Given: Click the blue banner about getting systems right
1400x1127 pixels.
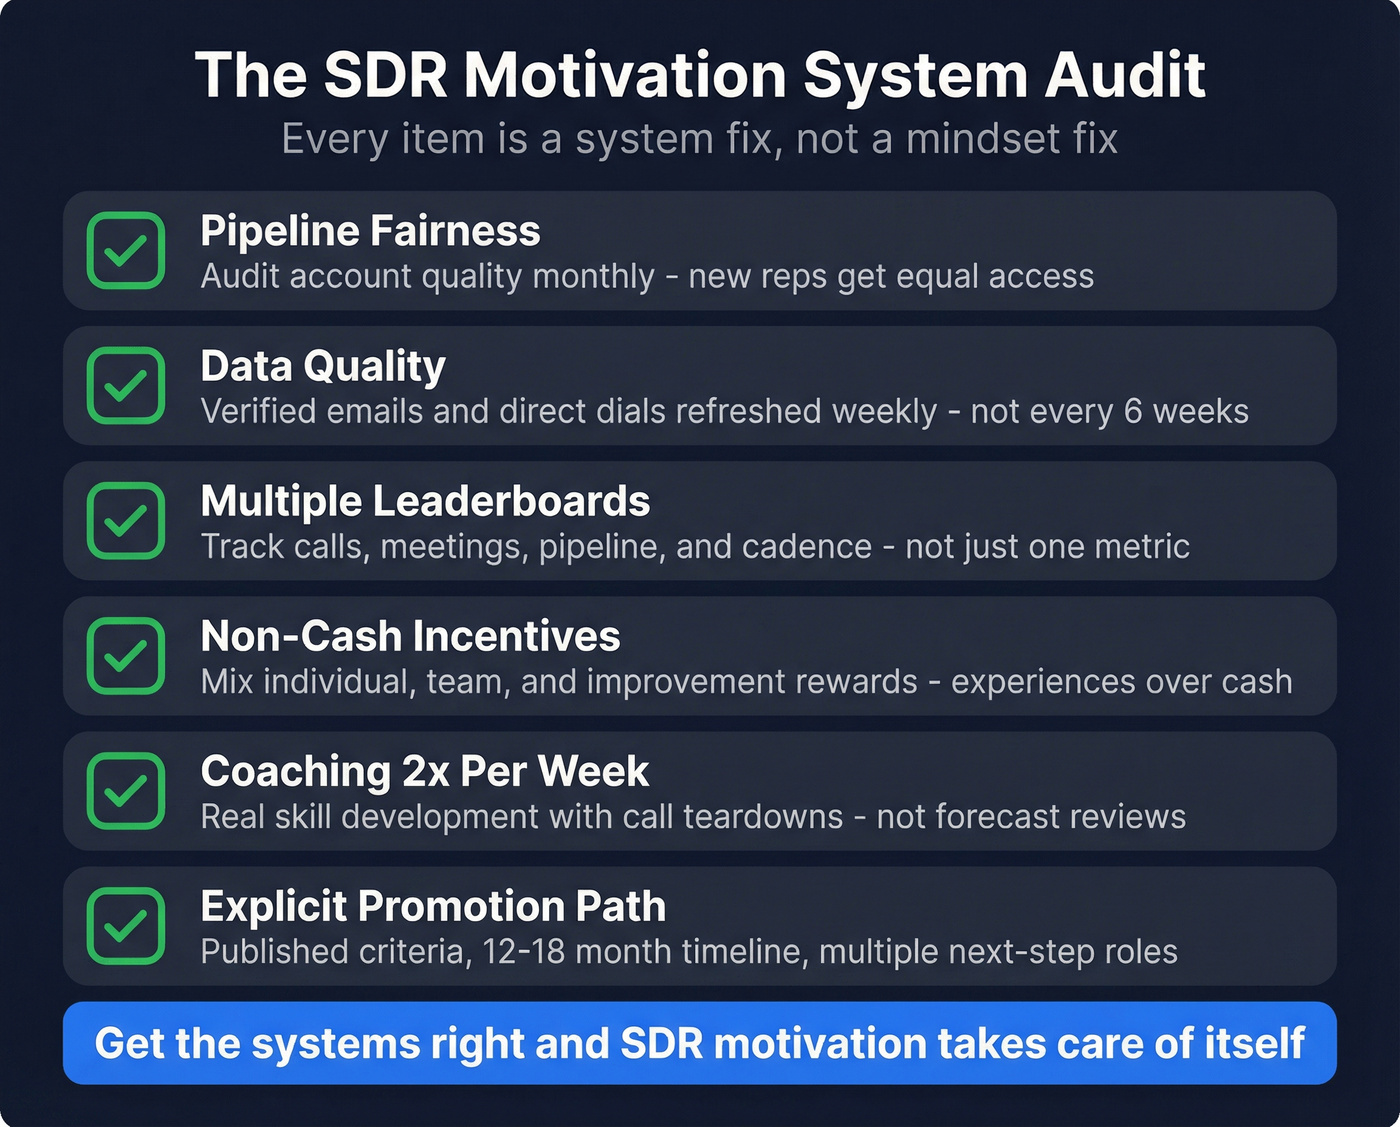Looking at the screenshot, I should 700,1043.
